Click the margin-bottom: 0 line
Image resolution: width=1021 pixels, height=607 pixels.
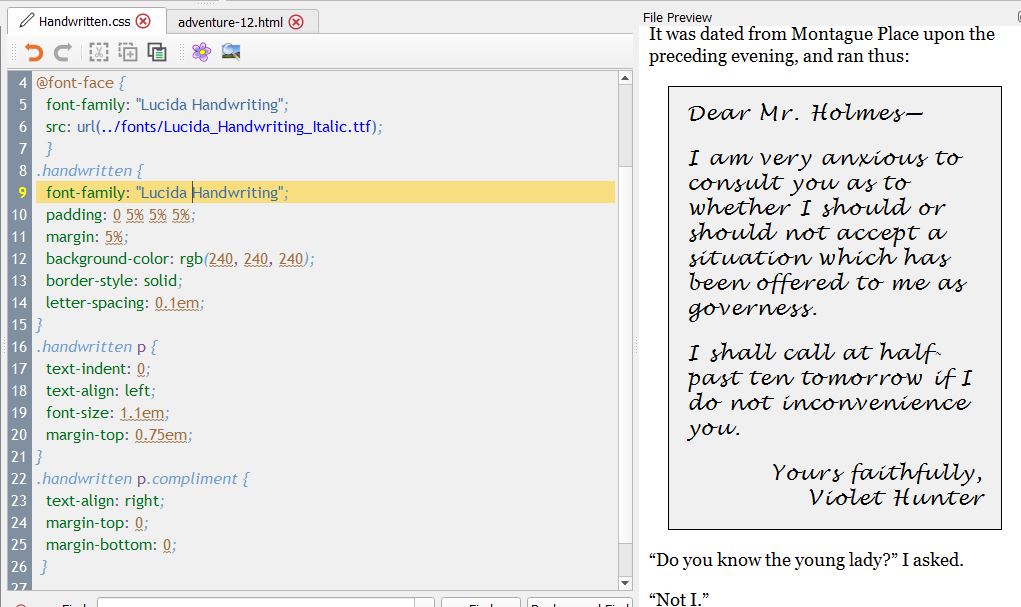click(111, 545)
